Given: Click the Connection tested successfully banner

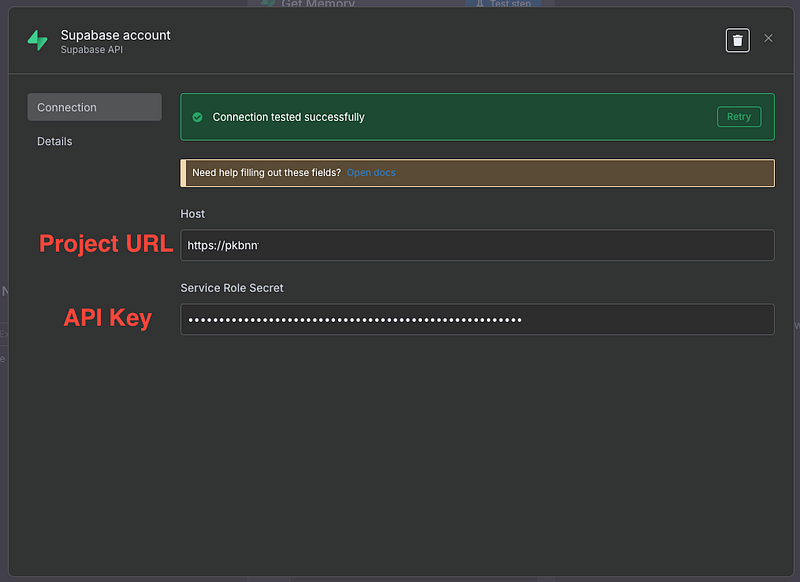Looking at the screenshot, I should coord(450,117).
